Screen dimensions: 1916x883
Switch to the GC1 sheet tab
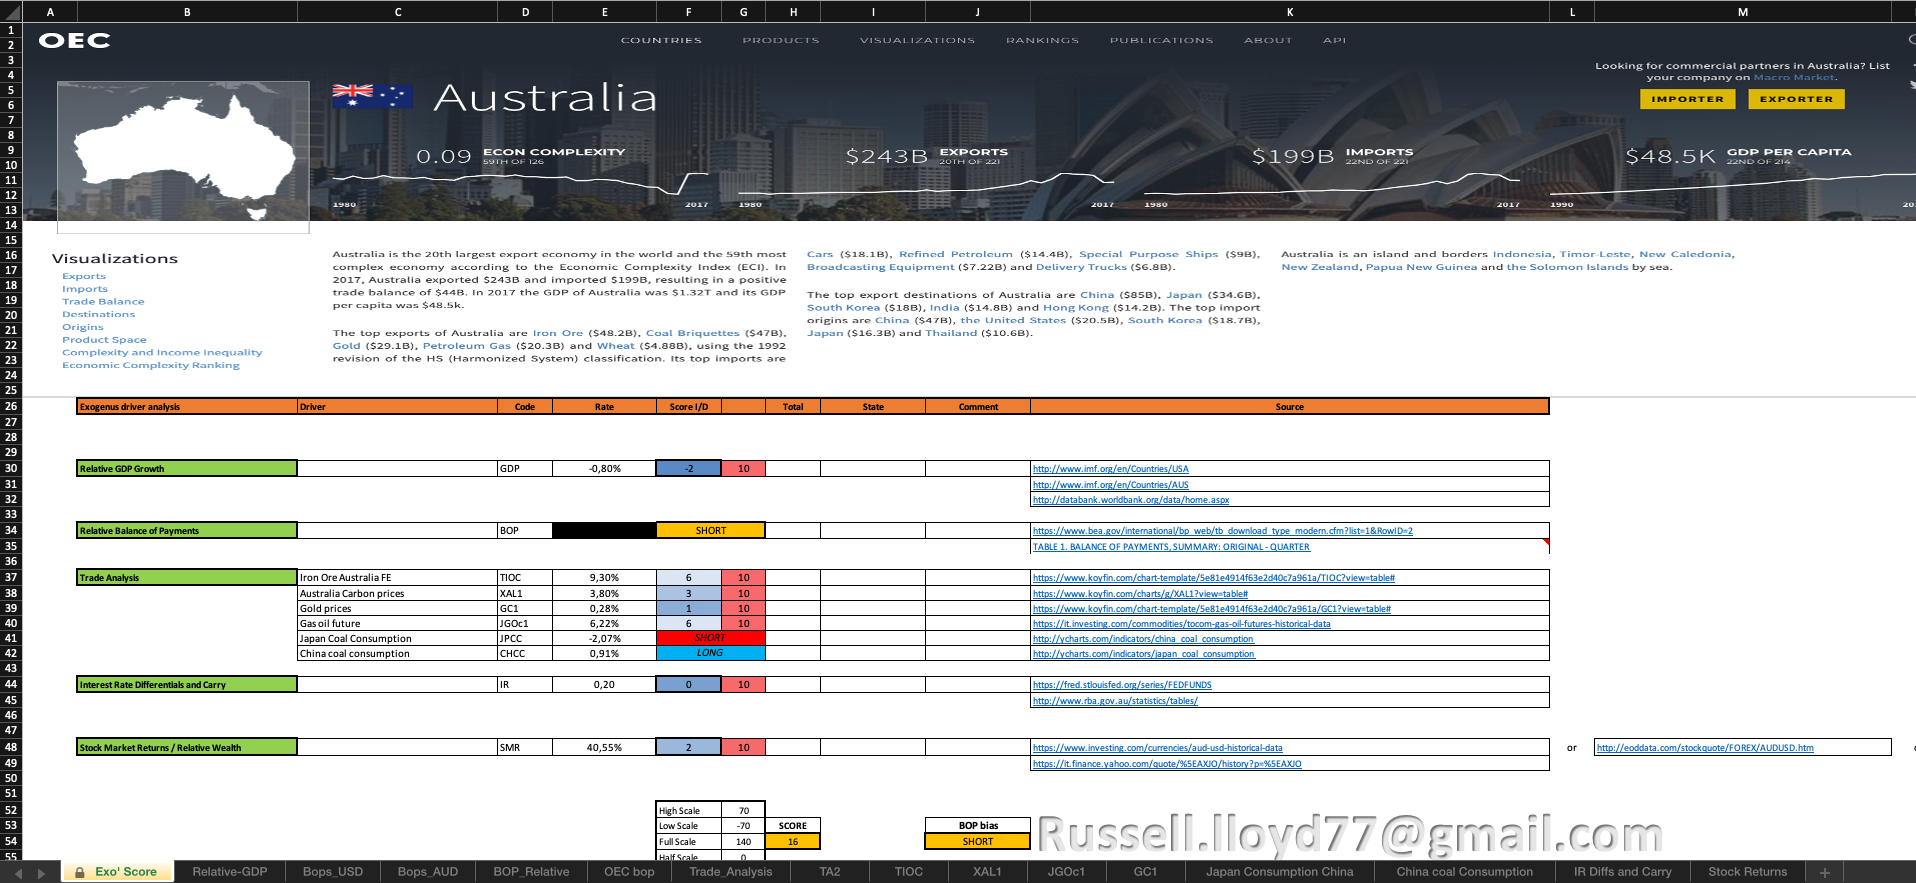pyautogui.click(x=1145, y=872)
